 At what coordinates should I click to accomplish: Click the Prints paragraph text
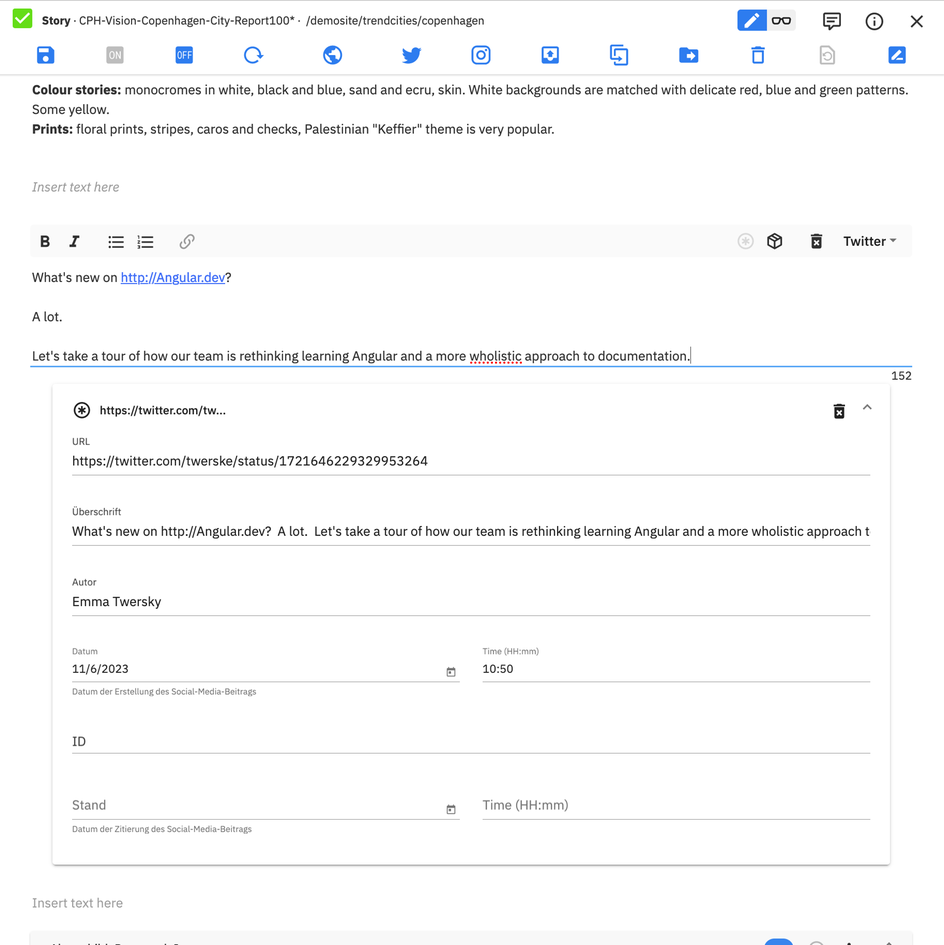[x=293, y=129]
